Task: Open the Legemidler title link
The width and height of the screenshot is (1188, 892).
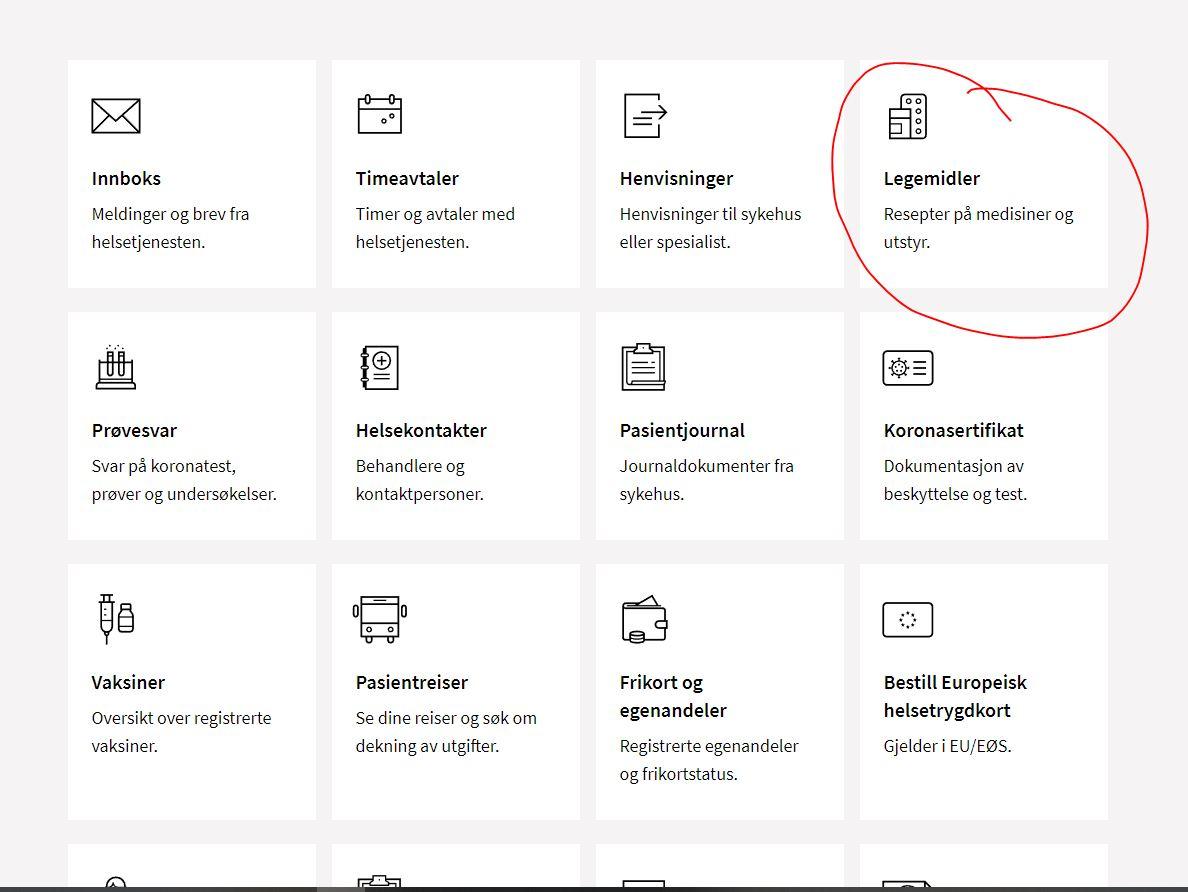Action: [931, 179]
